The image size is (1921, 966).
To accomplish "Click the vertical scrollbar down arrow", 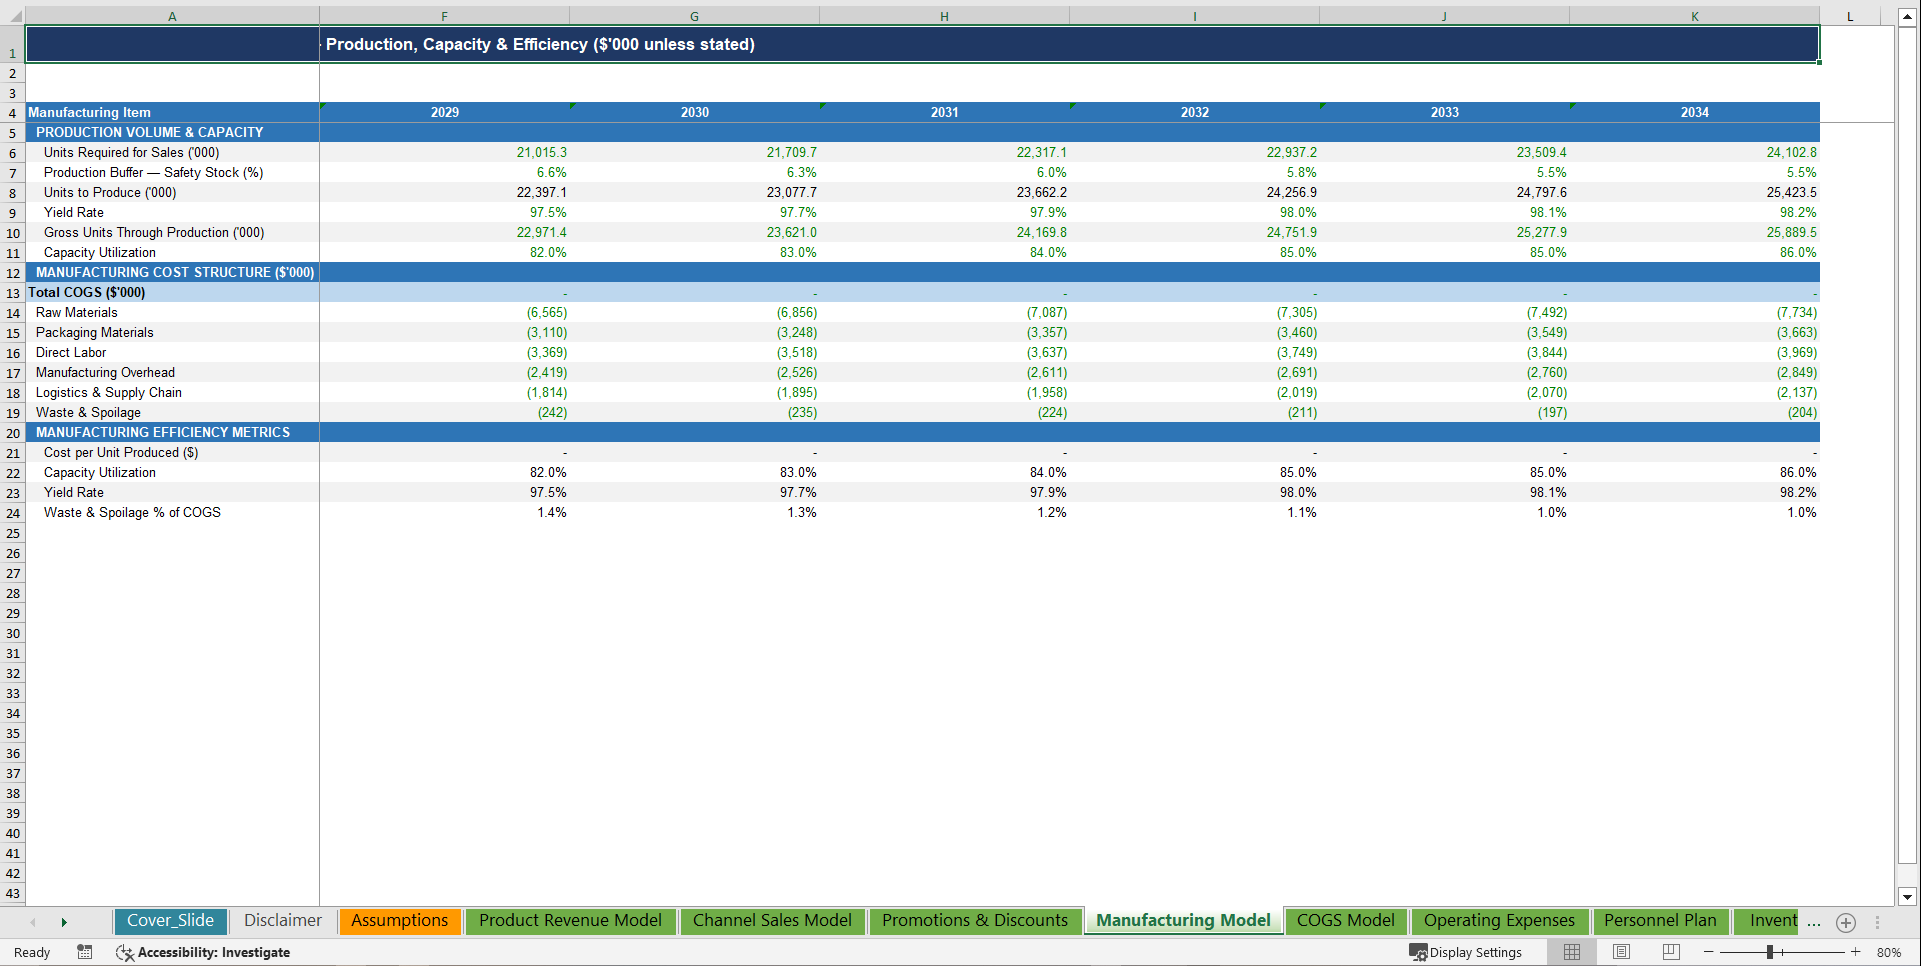I will click(x=1908, y=898).
